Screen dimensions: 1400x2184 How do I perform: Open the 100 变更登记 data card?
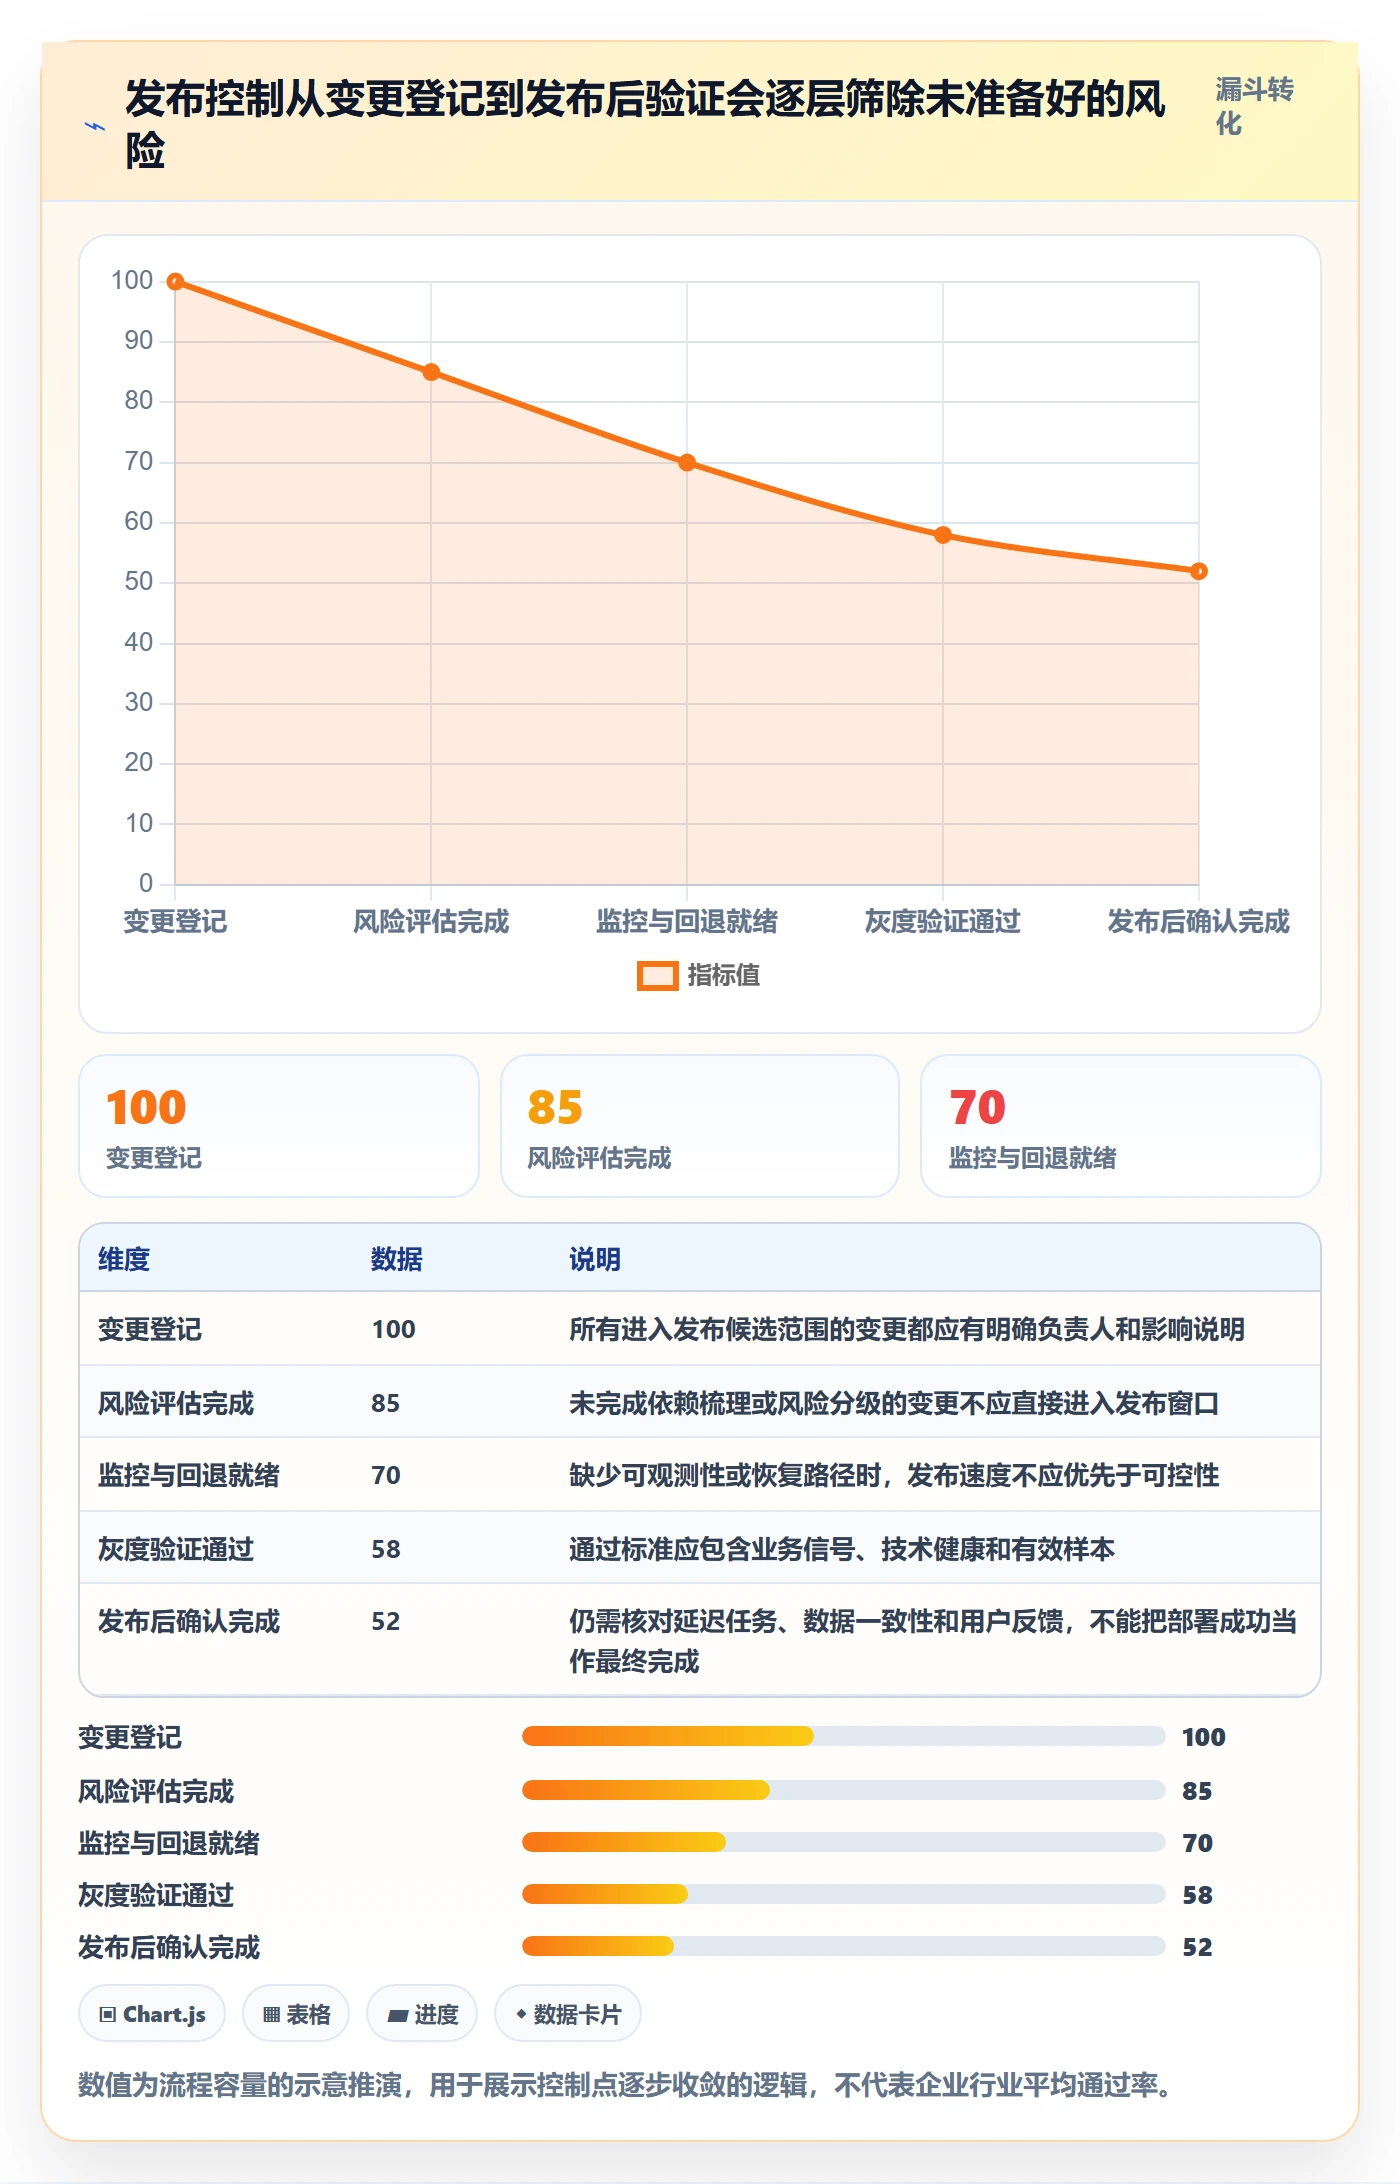pos(279,1126)
